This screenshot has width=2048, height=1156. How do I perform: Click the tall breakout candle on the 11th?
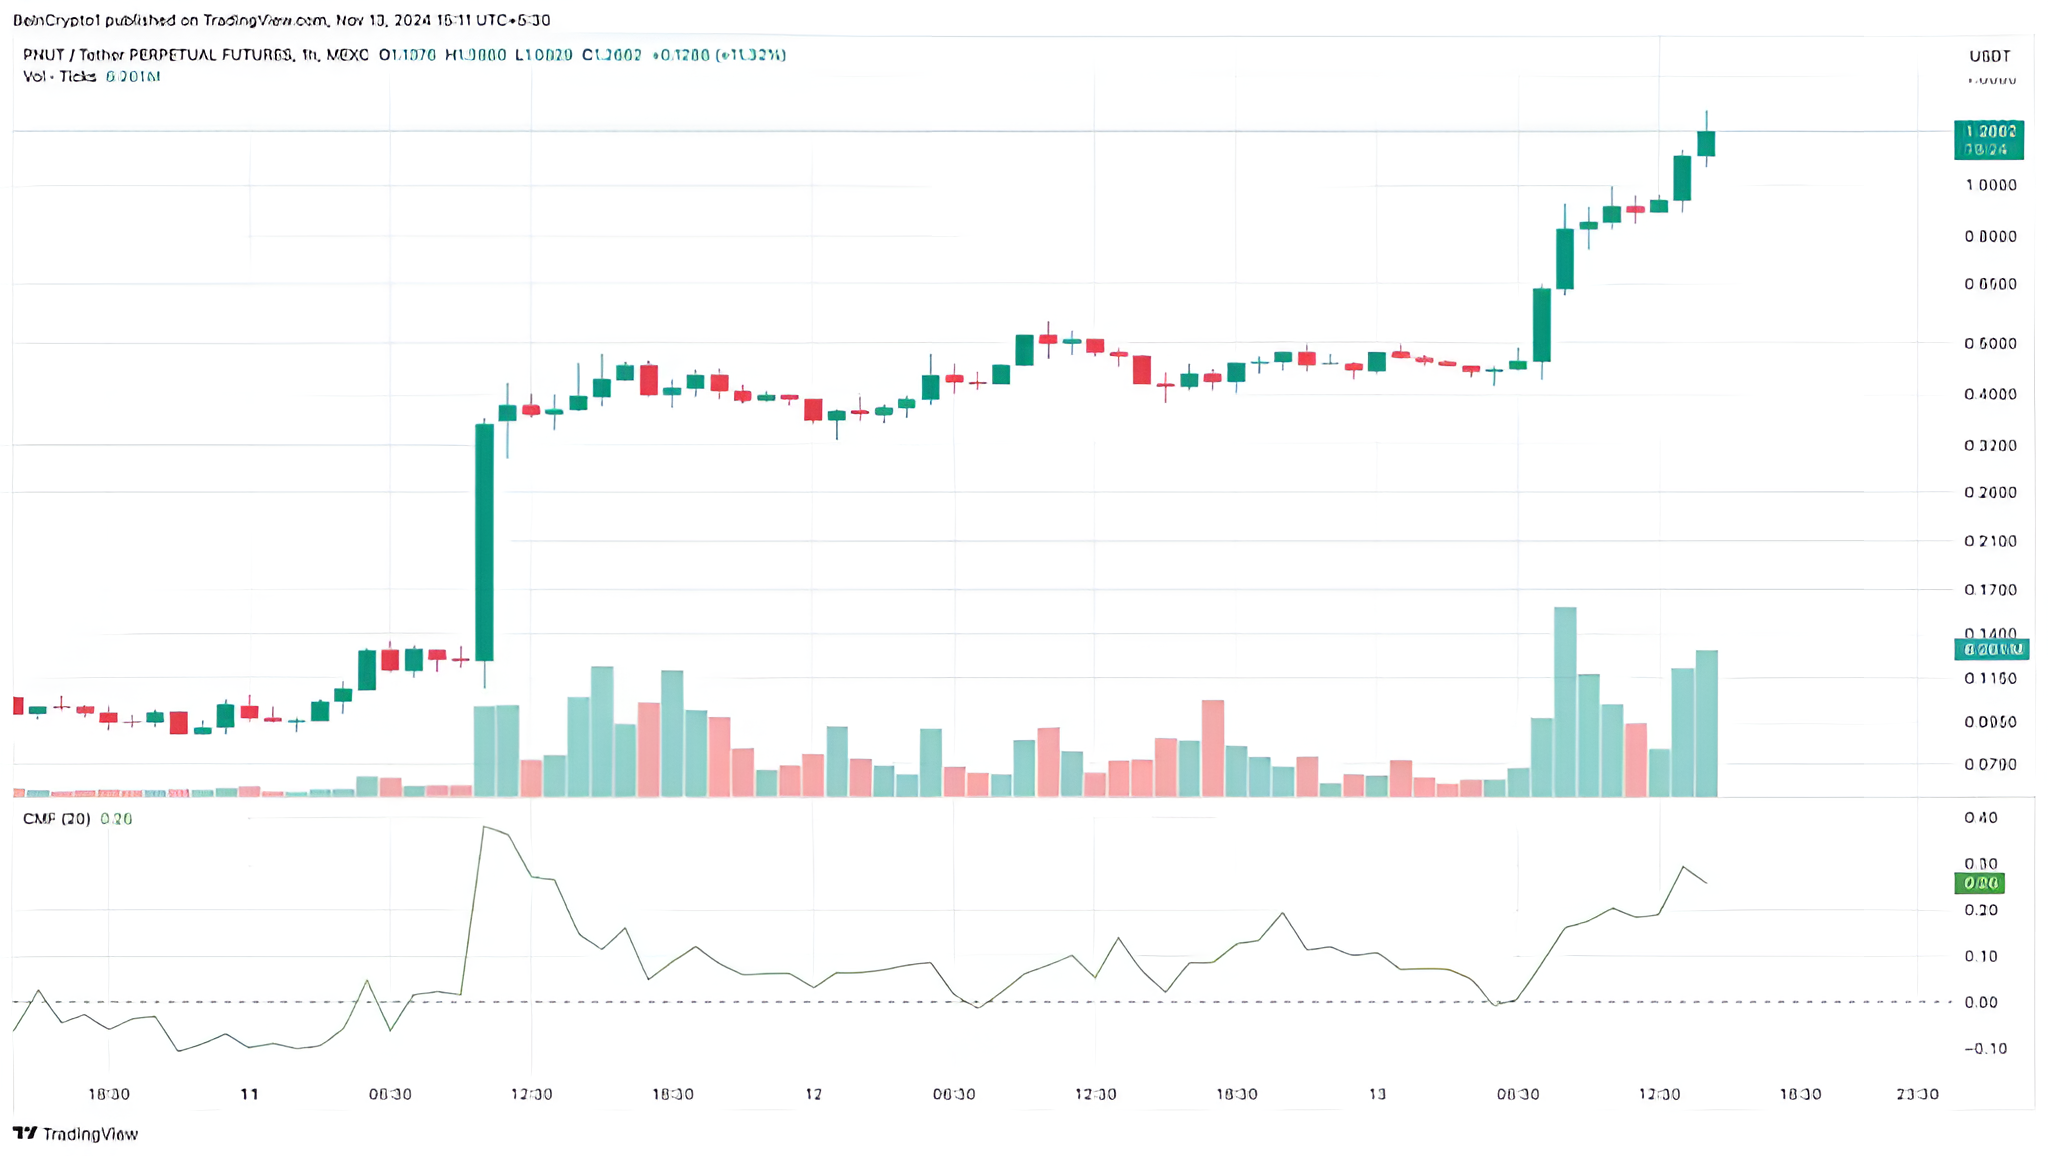point(484,542)
